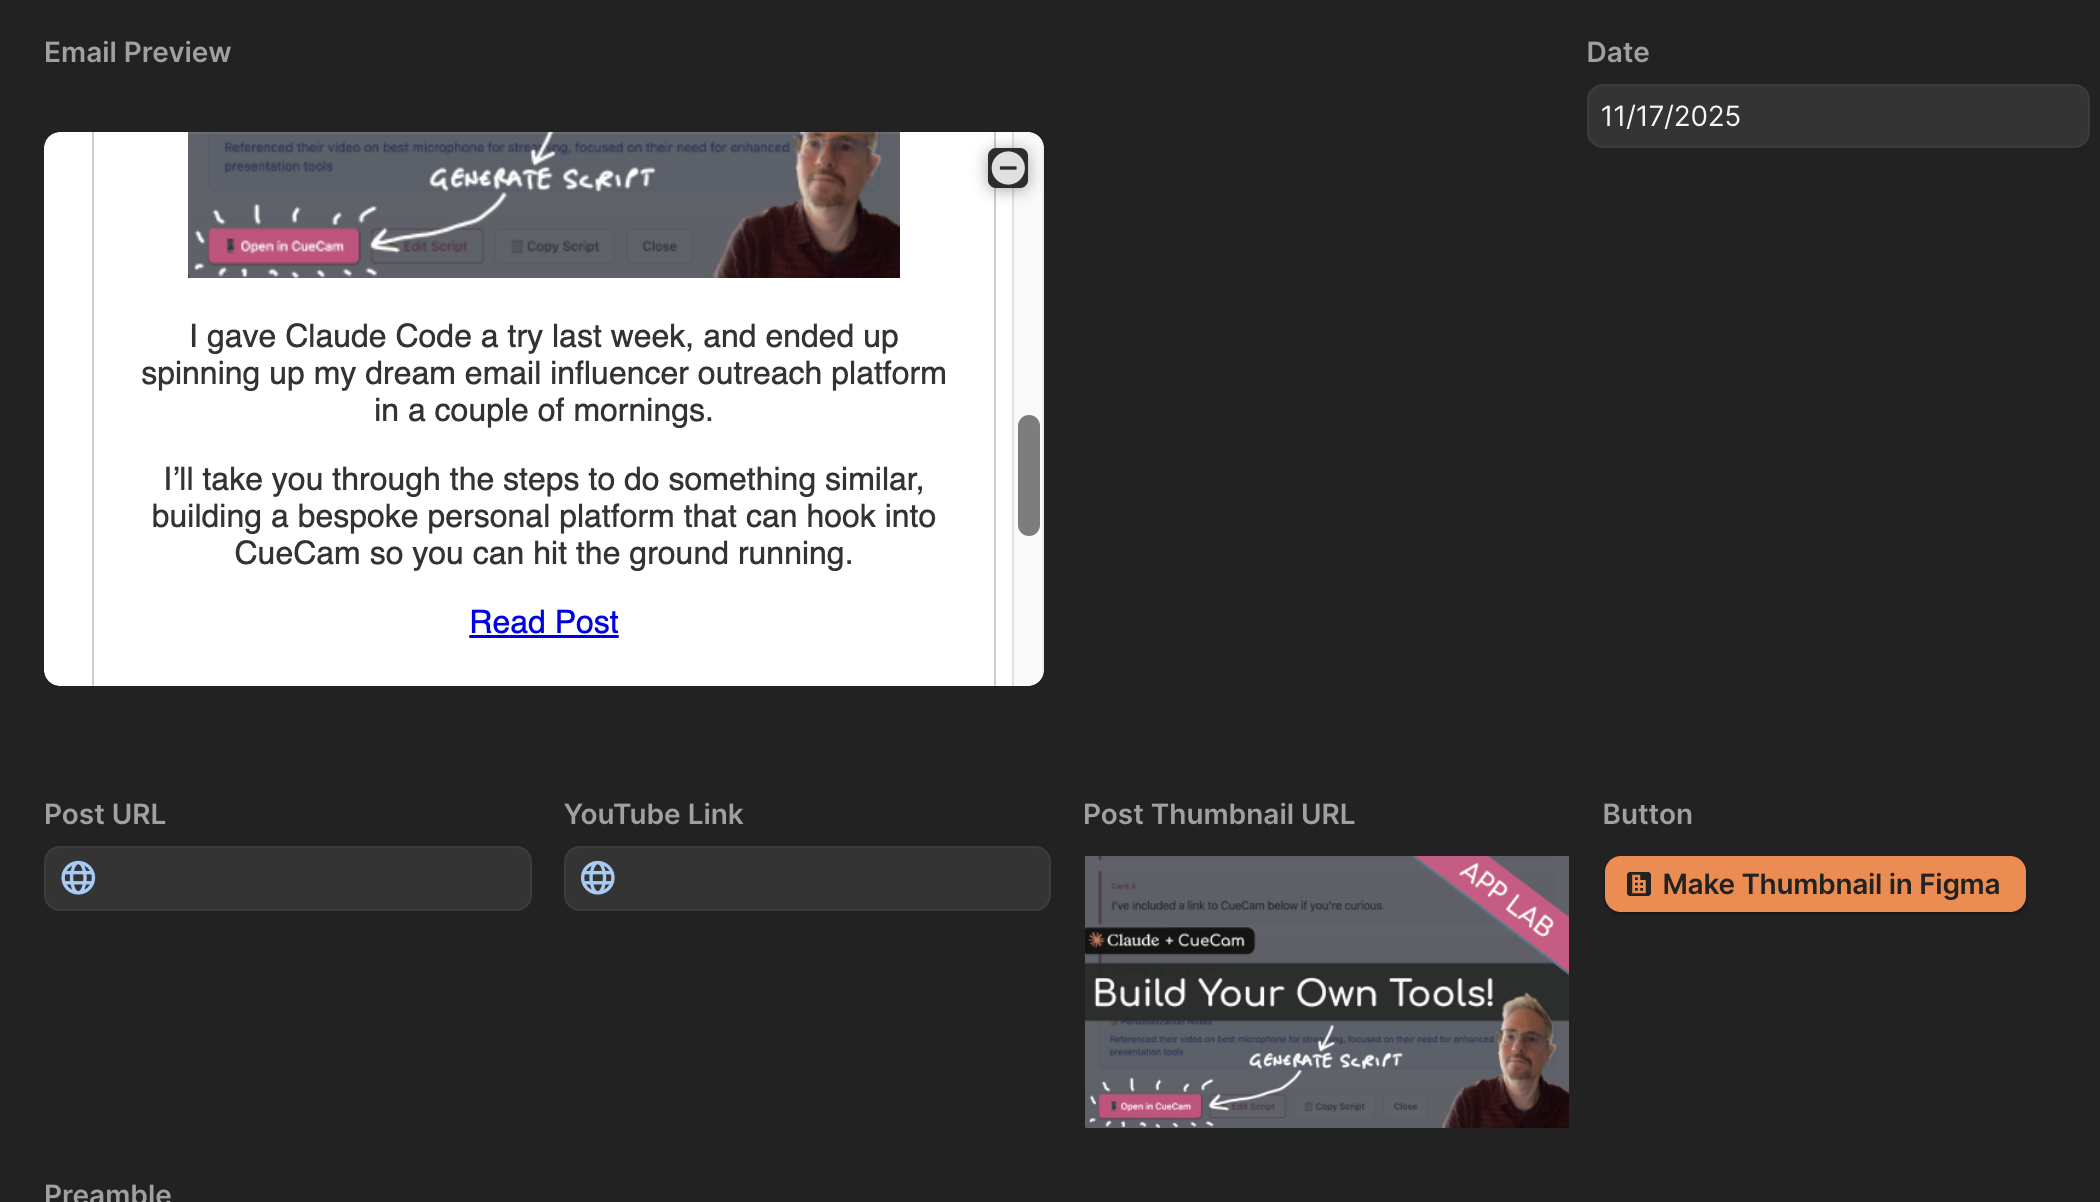Screen dimensions: 2100x1202
Task: Click the Claude starburst icon on the thumbnail badge
Action: coord(1096,940)
